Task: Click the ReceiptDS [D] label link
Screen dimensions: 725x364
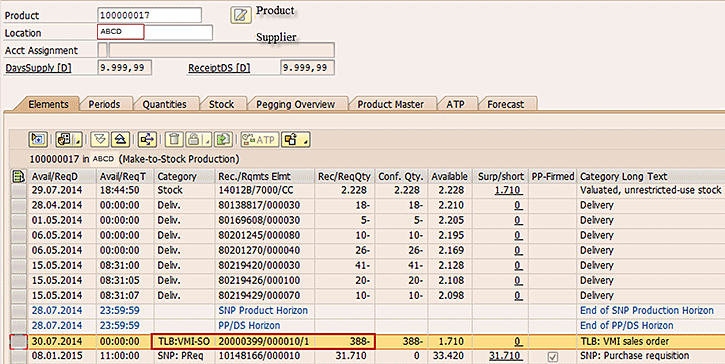Action: 219,68
